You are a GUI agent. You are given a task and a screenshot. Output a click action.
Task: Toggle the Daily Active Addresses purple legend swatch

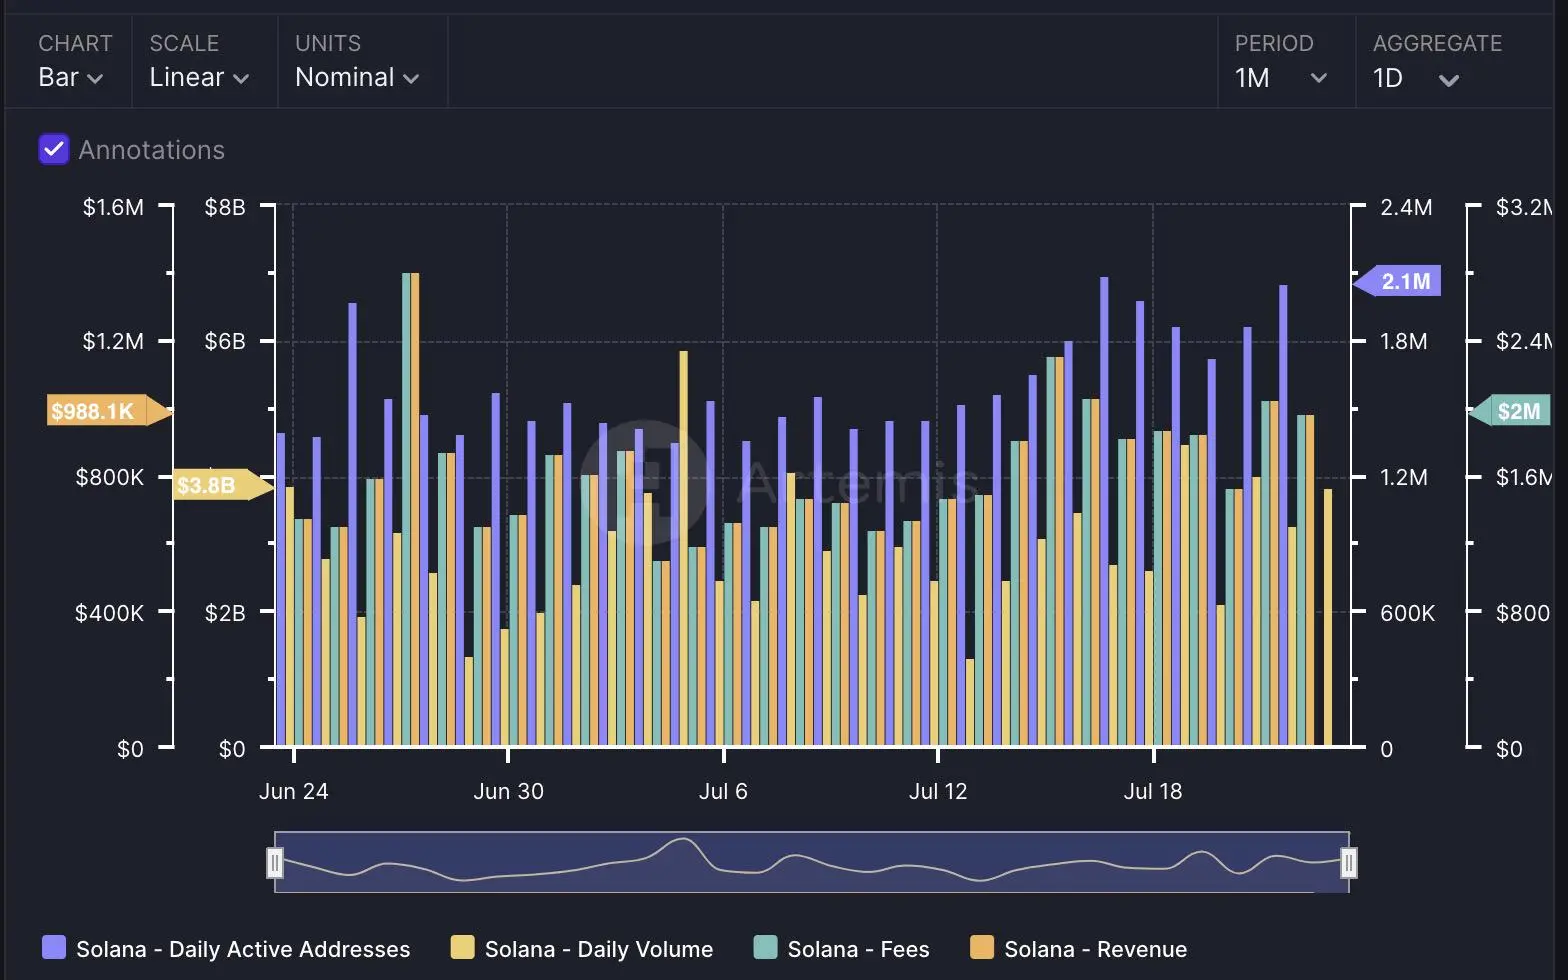click(54, 948)
